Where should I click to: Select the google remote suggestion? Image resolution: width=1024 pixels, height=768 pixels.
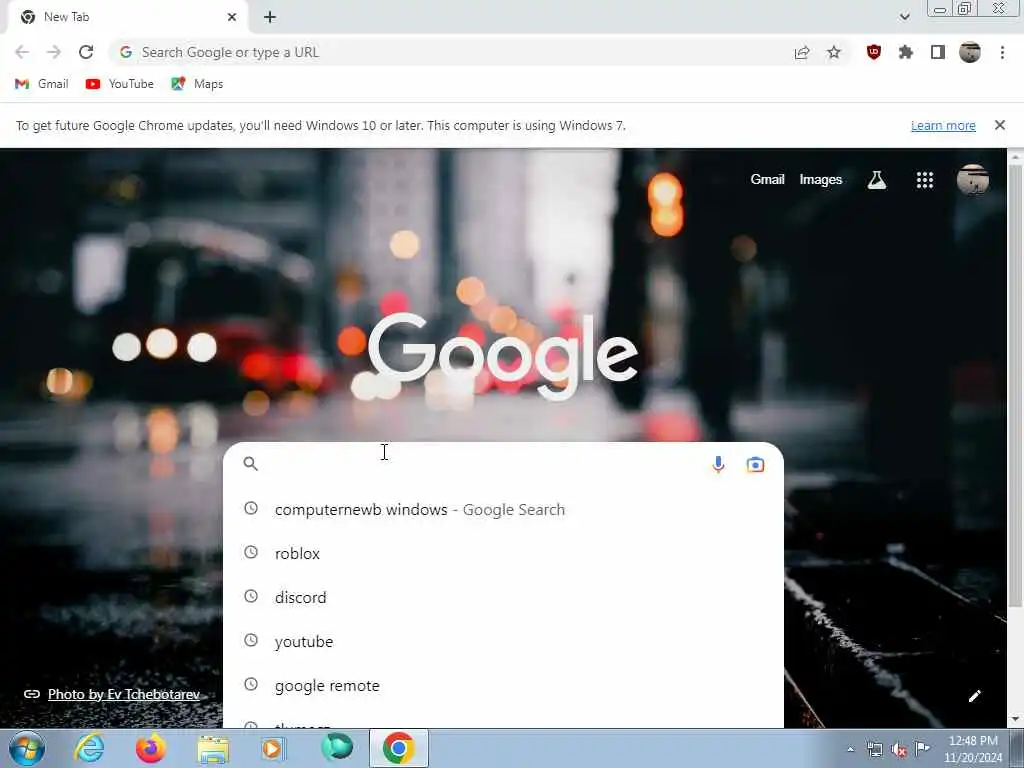[x=503, y=685]
